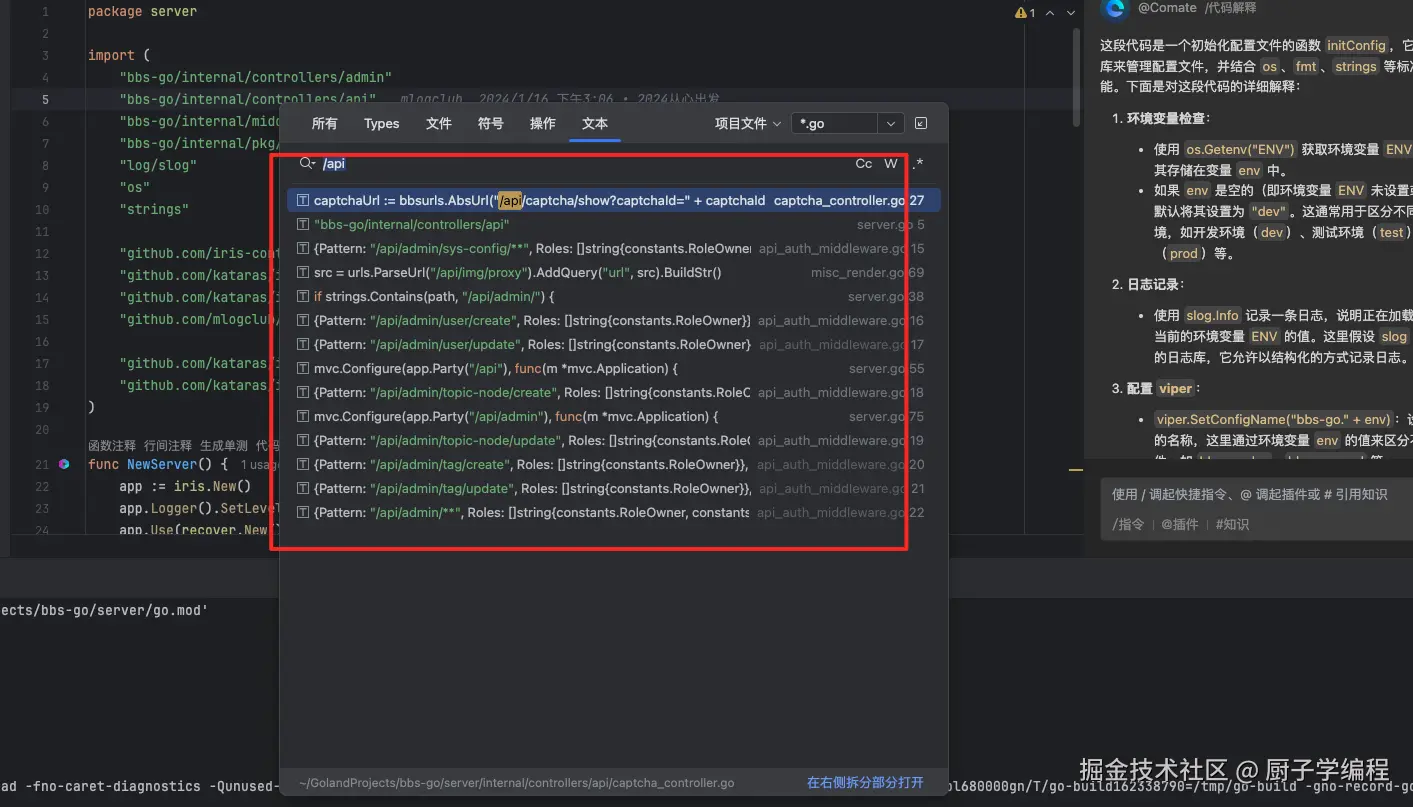Click the warning indicator showing 1 problem
1413x807 pixels.
click(x=1025, y=13)
